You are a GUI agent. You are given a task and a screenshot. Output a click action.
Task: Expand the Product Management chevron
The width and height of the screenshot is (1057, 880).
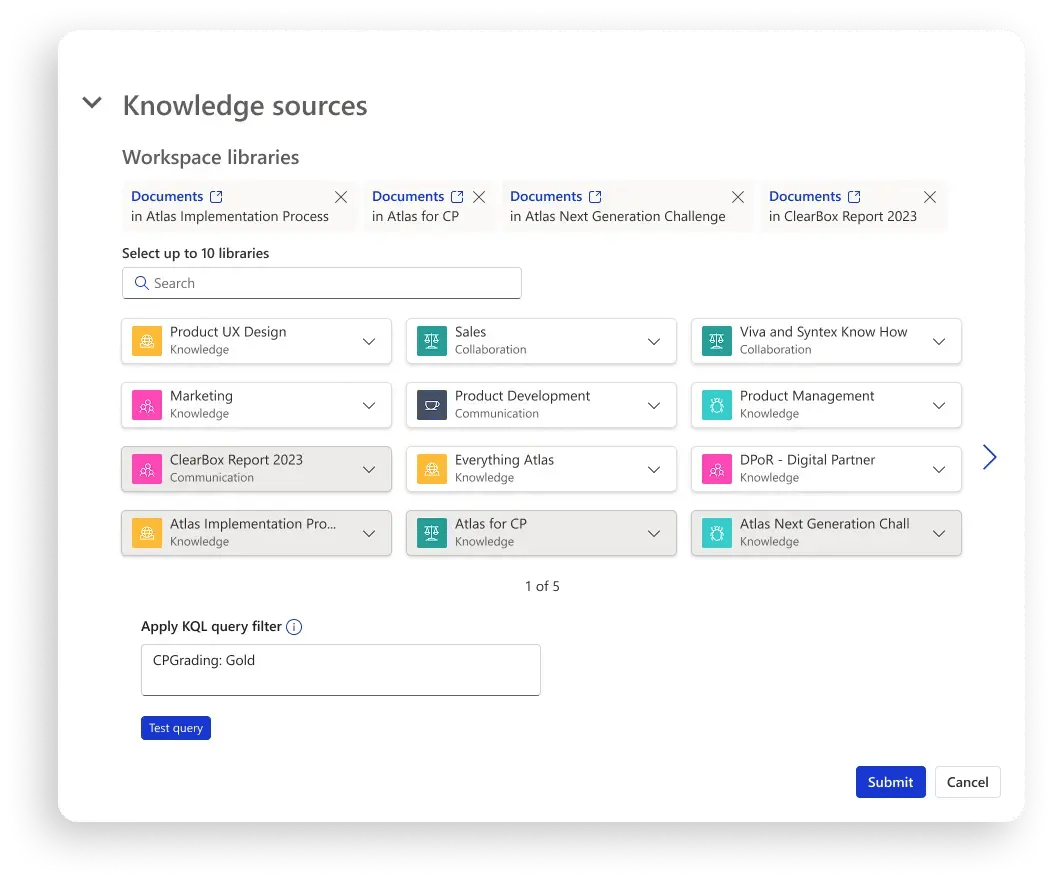click(x=939, y=406)
